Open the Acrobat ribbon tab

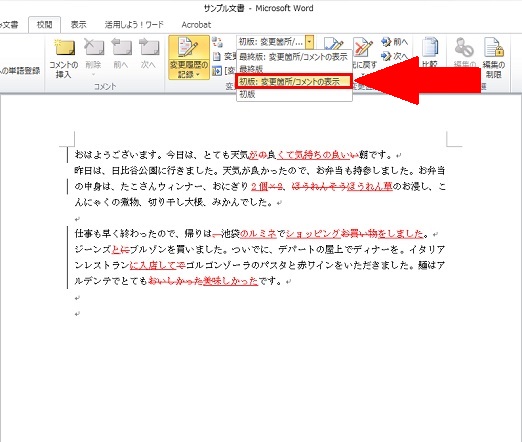coord(196,25)
